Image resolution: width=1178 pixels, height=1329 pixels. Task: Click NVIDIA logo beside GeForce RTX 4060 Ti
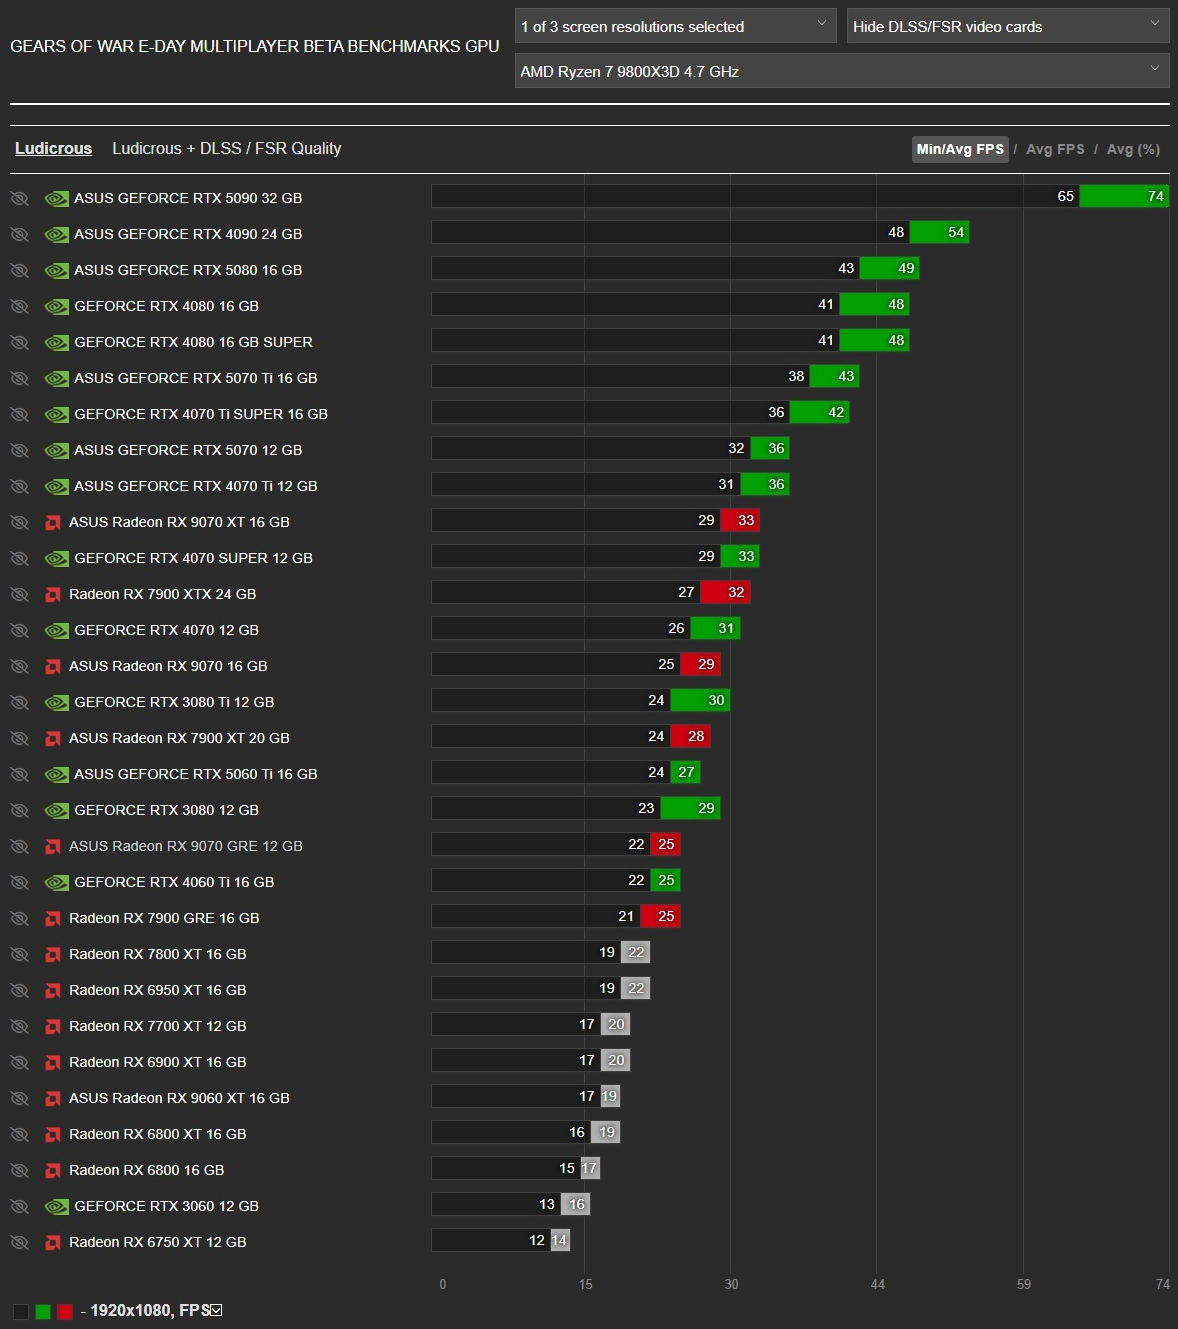pyautogui.click(x=57, y=882)
